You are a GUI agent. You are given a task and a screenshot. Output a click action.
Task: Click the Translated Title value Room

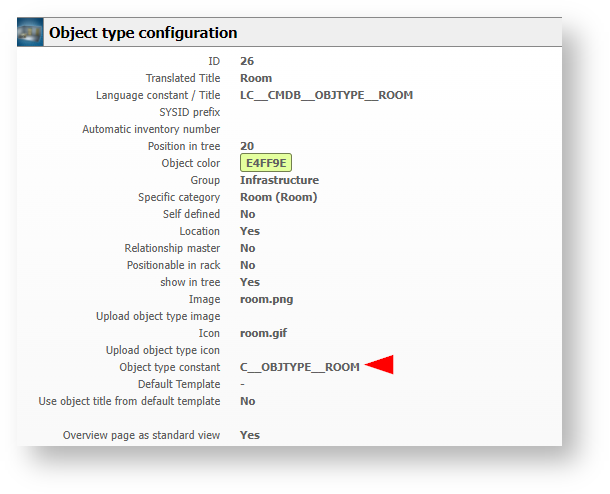(256, 78)
